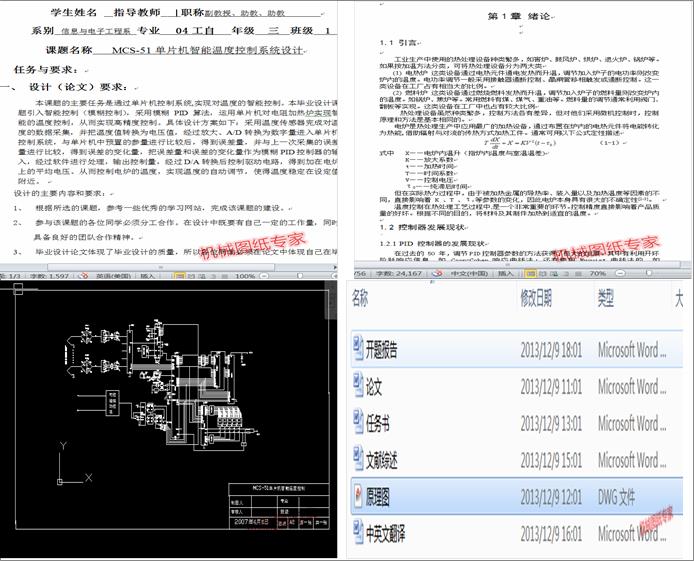Screen dimensions: 694x561
Task: Click 英语(美国) language indicator in status bar
Action: (x=113, y=276)
